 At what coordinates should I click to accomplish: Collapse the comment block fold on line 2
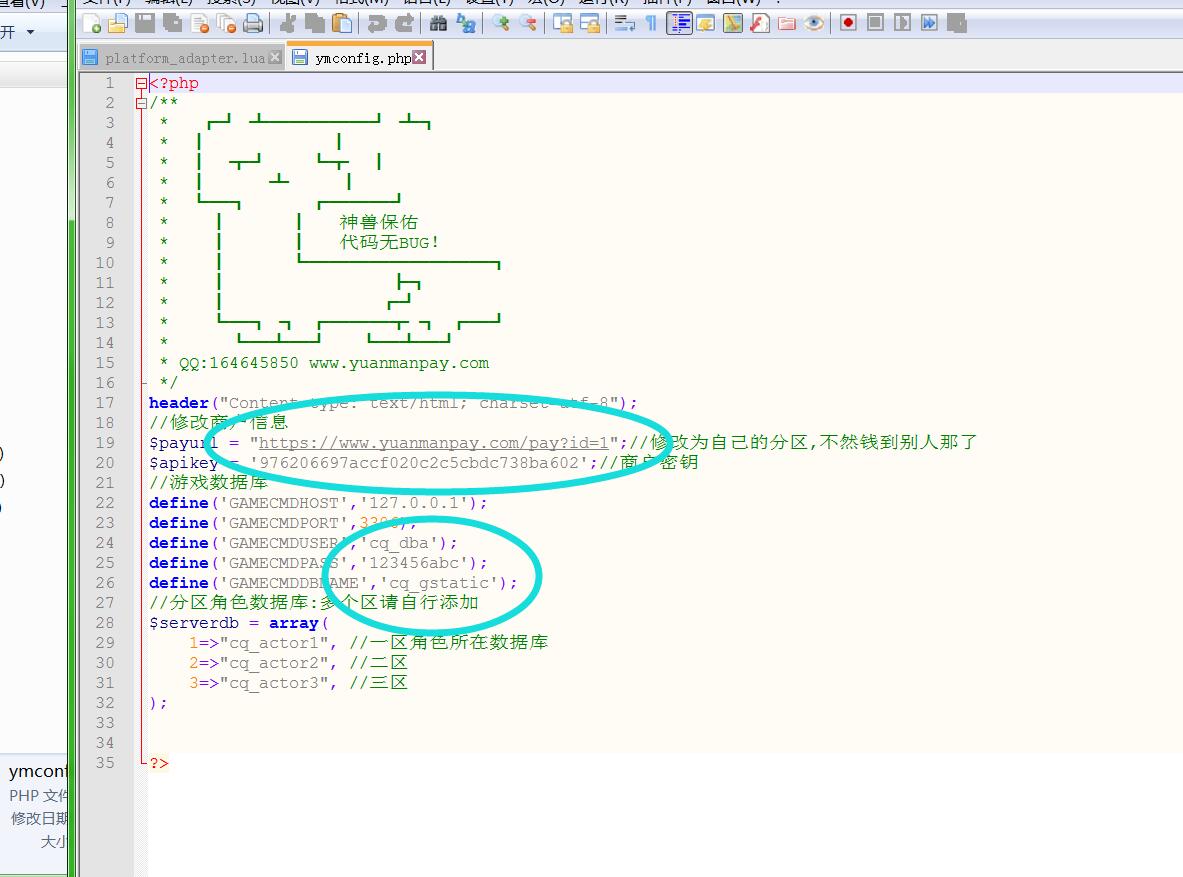[x=141, y=103]
